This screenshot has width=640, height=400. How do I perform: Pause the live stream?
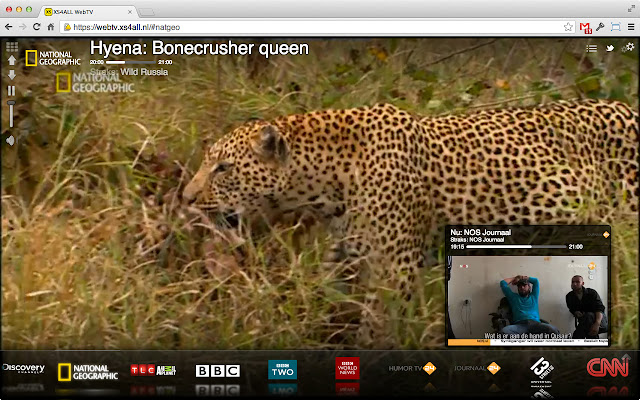(11, 91)
